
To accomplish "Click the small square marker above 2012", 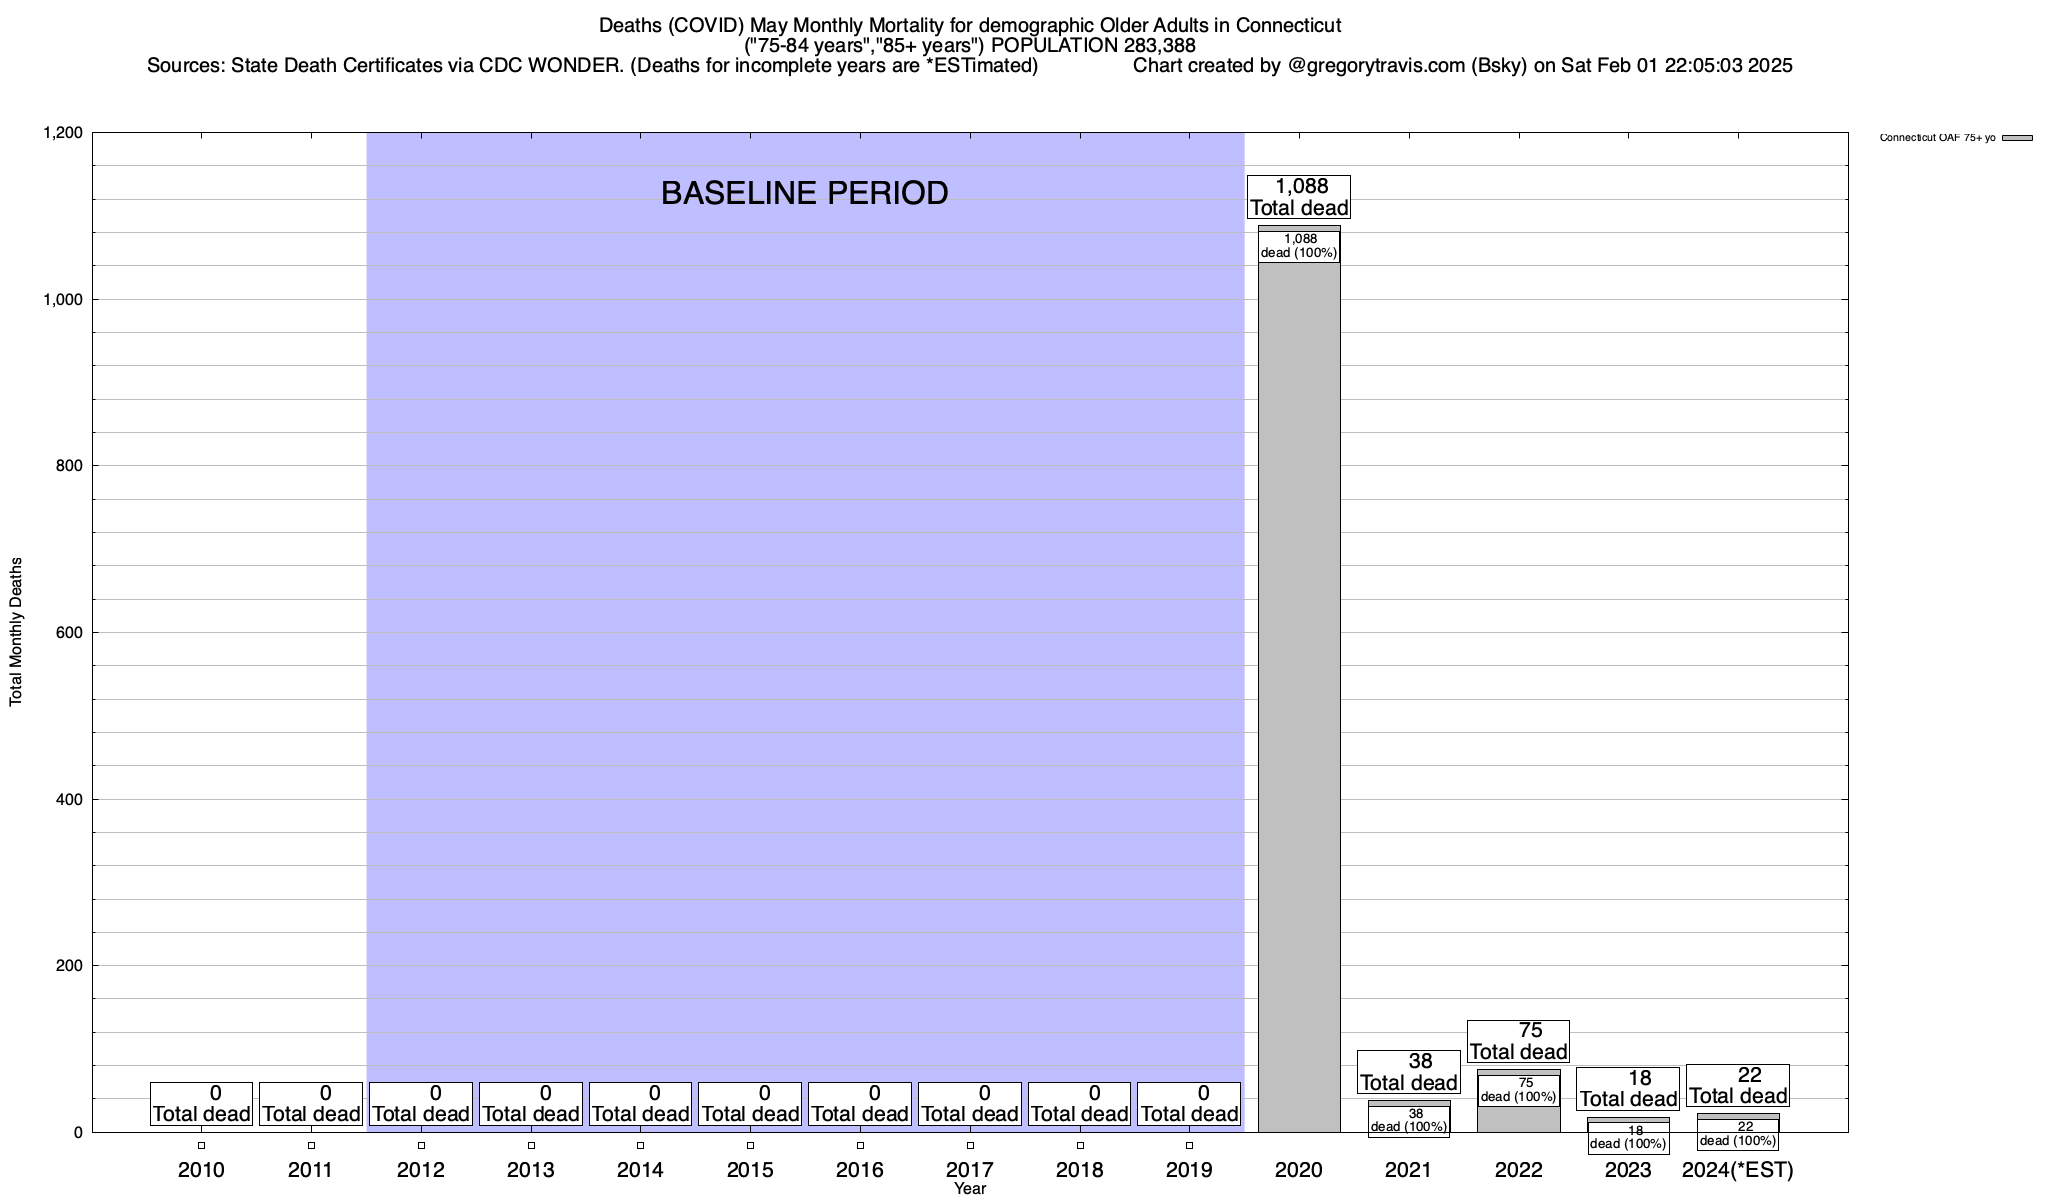I will pos(421,1146).
